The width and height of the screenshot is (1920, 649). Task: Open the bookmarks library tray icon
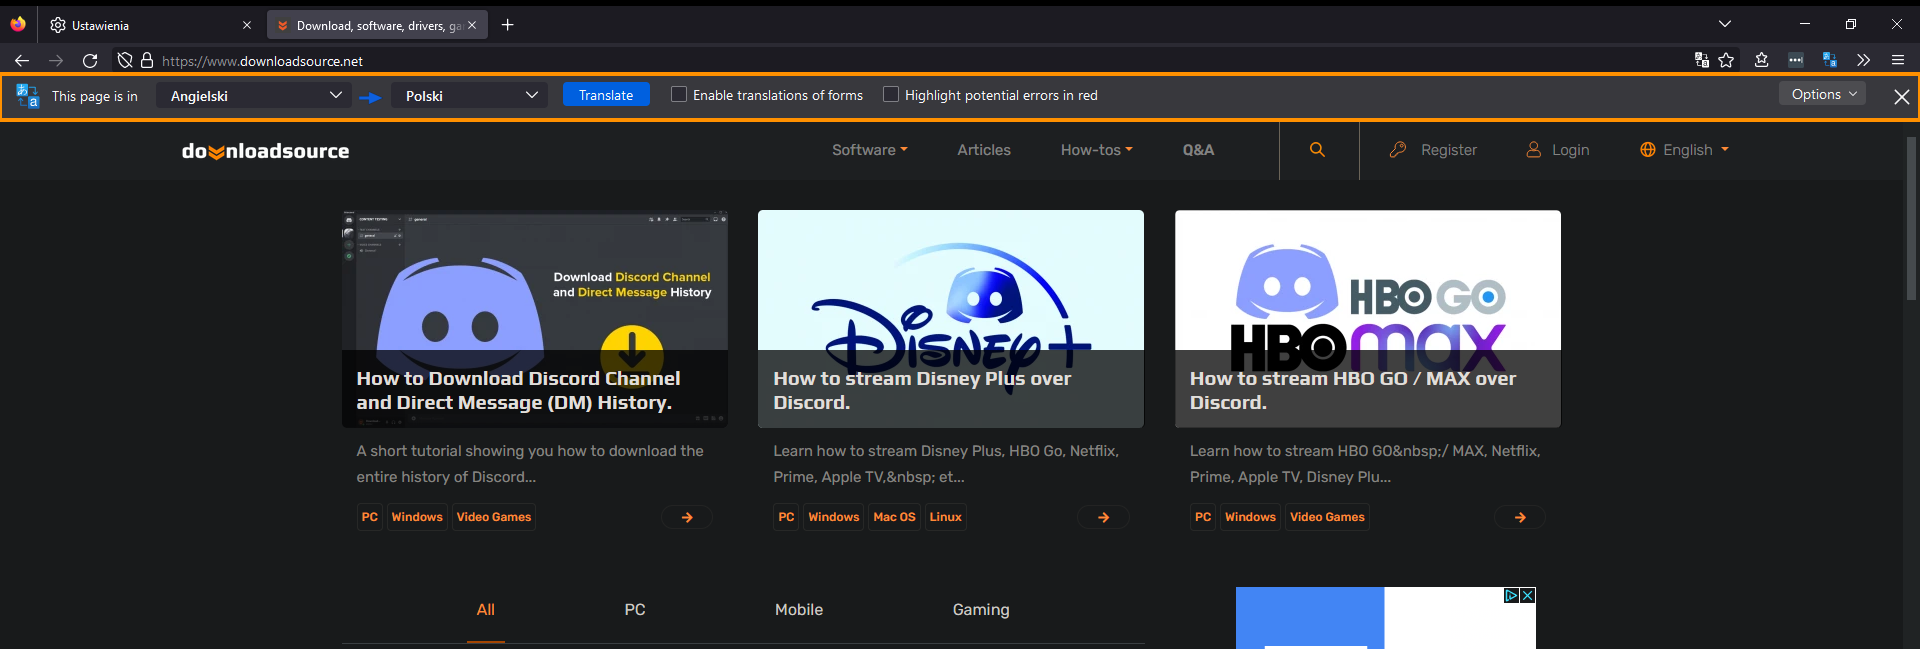[1762, 60]
